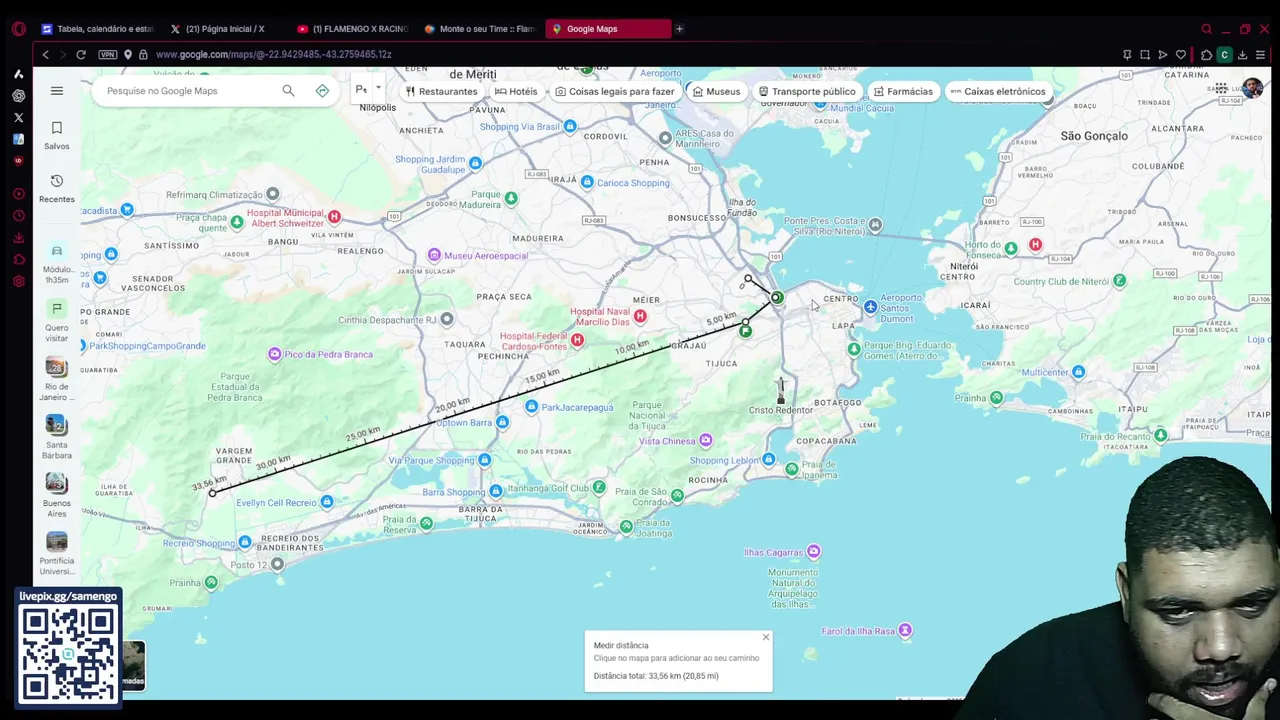Select the Transporte público chip
Image resolution: width=1280 pixels, height=720 pixels.
point(807,91)
